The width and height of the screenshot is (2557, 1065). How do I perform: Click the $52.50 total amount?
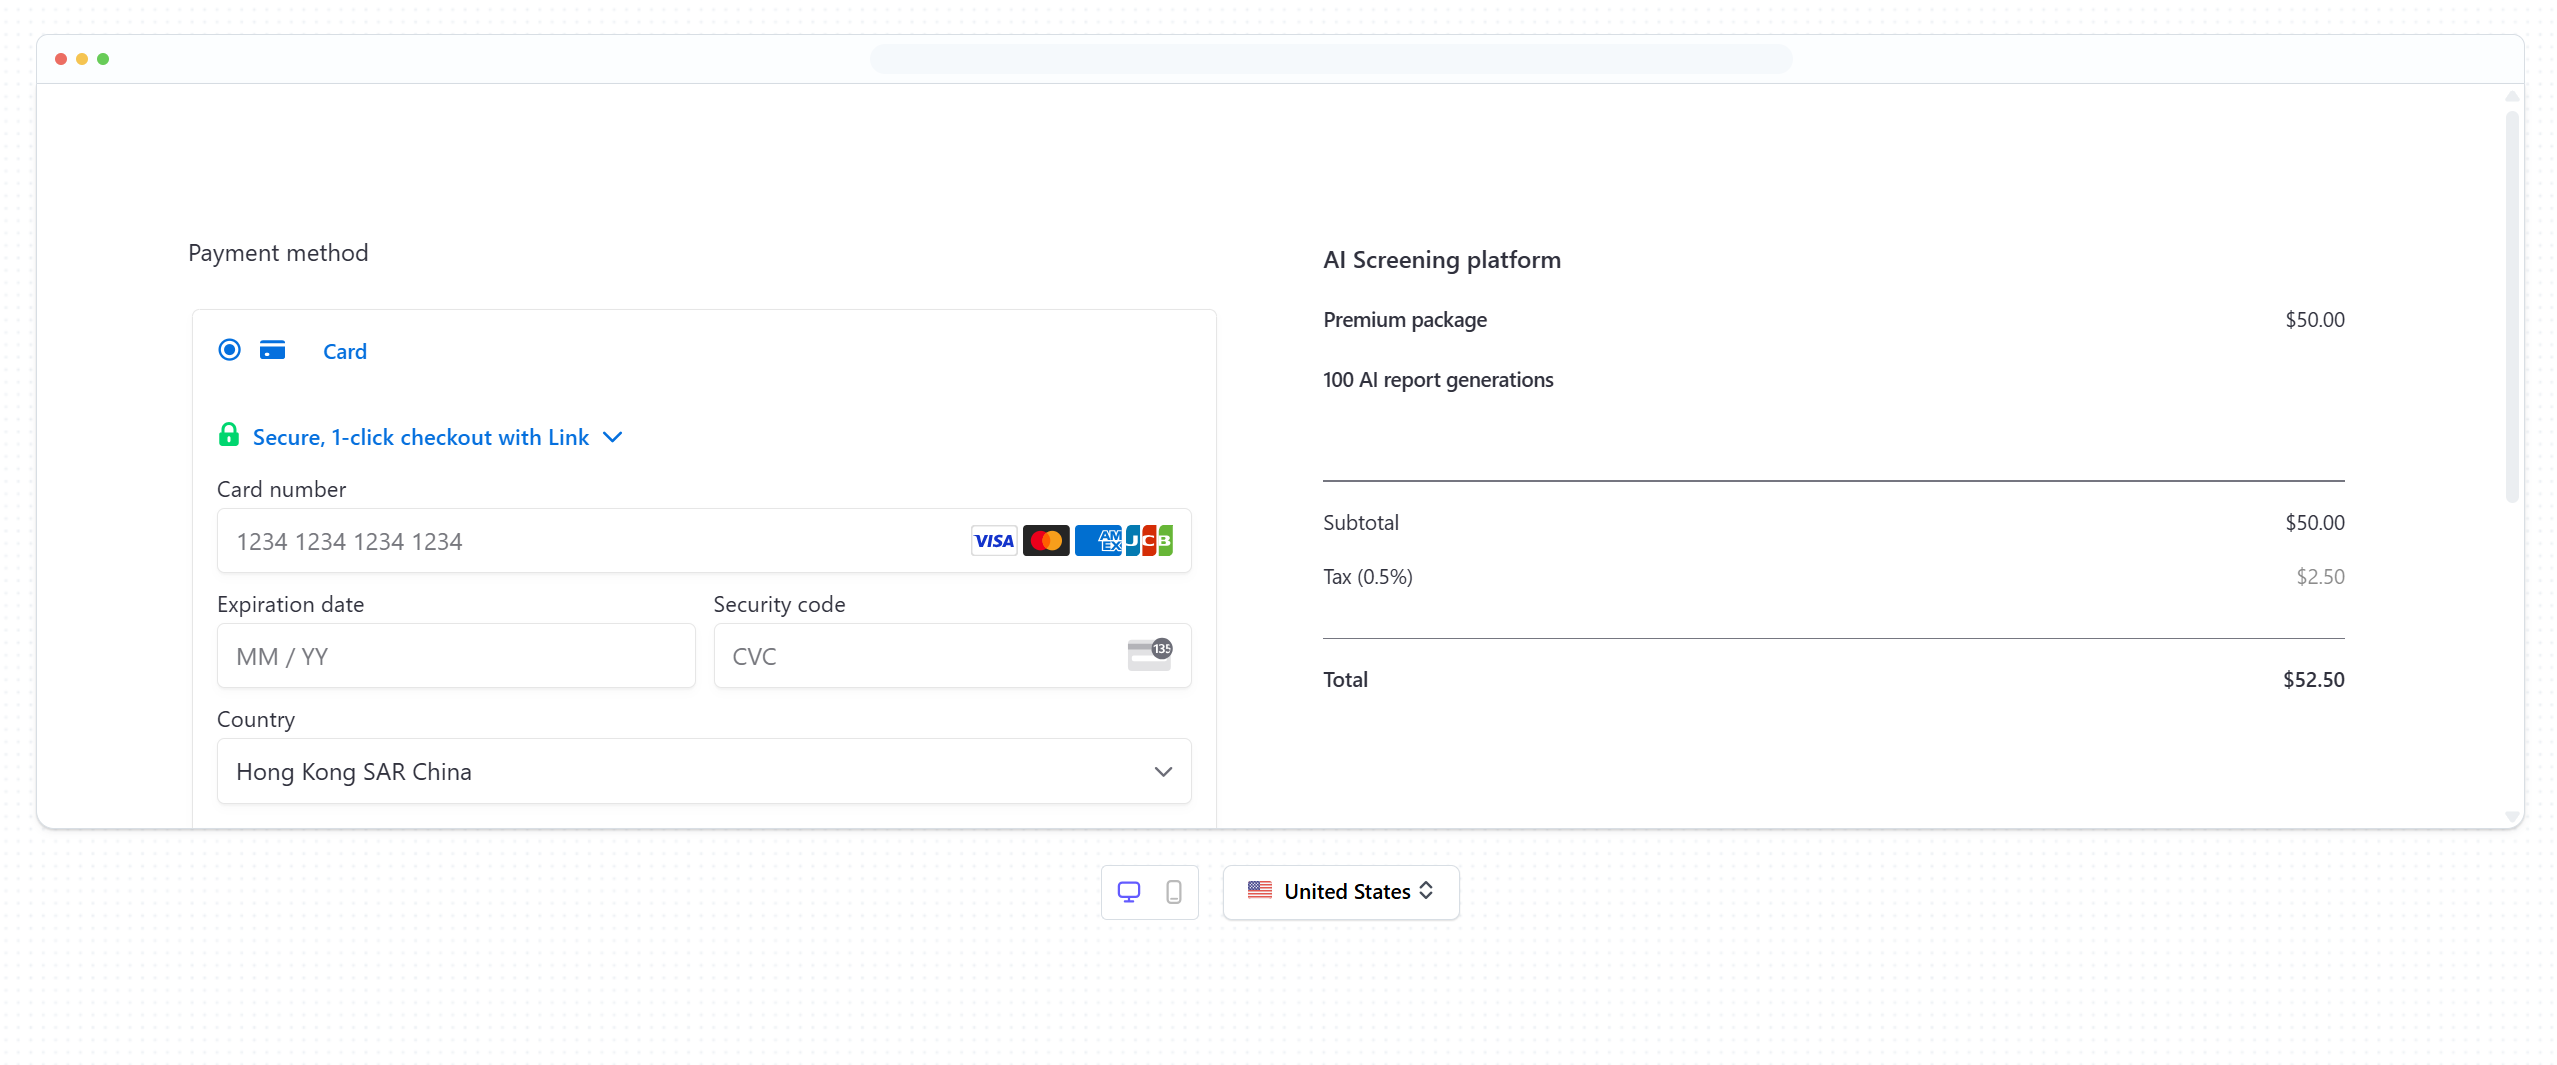2314,680
